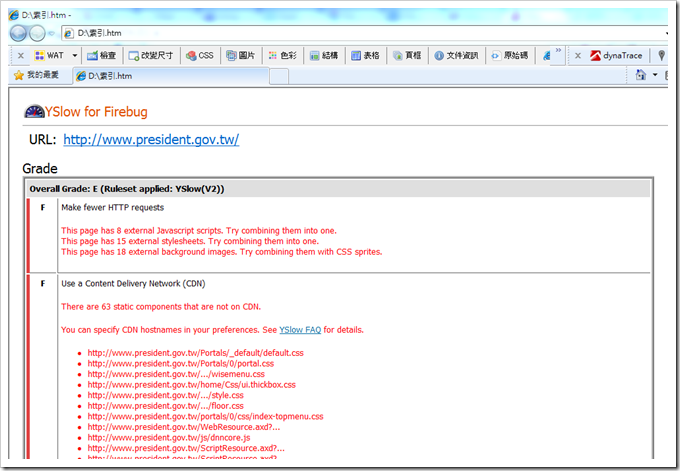Viewport: 680px width, 471px height.
Task: Open the 表格 (Tables) toolbar item
Action: point(365,56)
